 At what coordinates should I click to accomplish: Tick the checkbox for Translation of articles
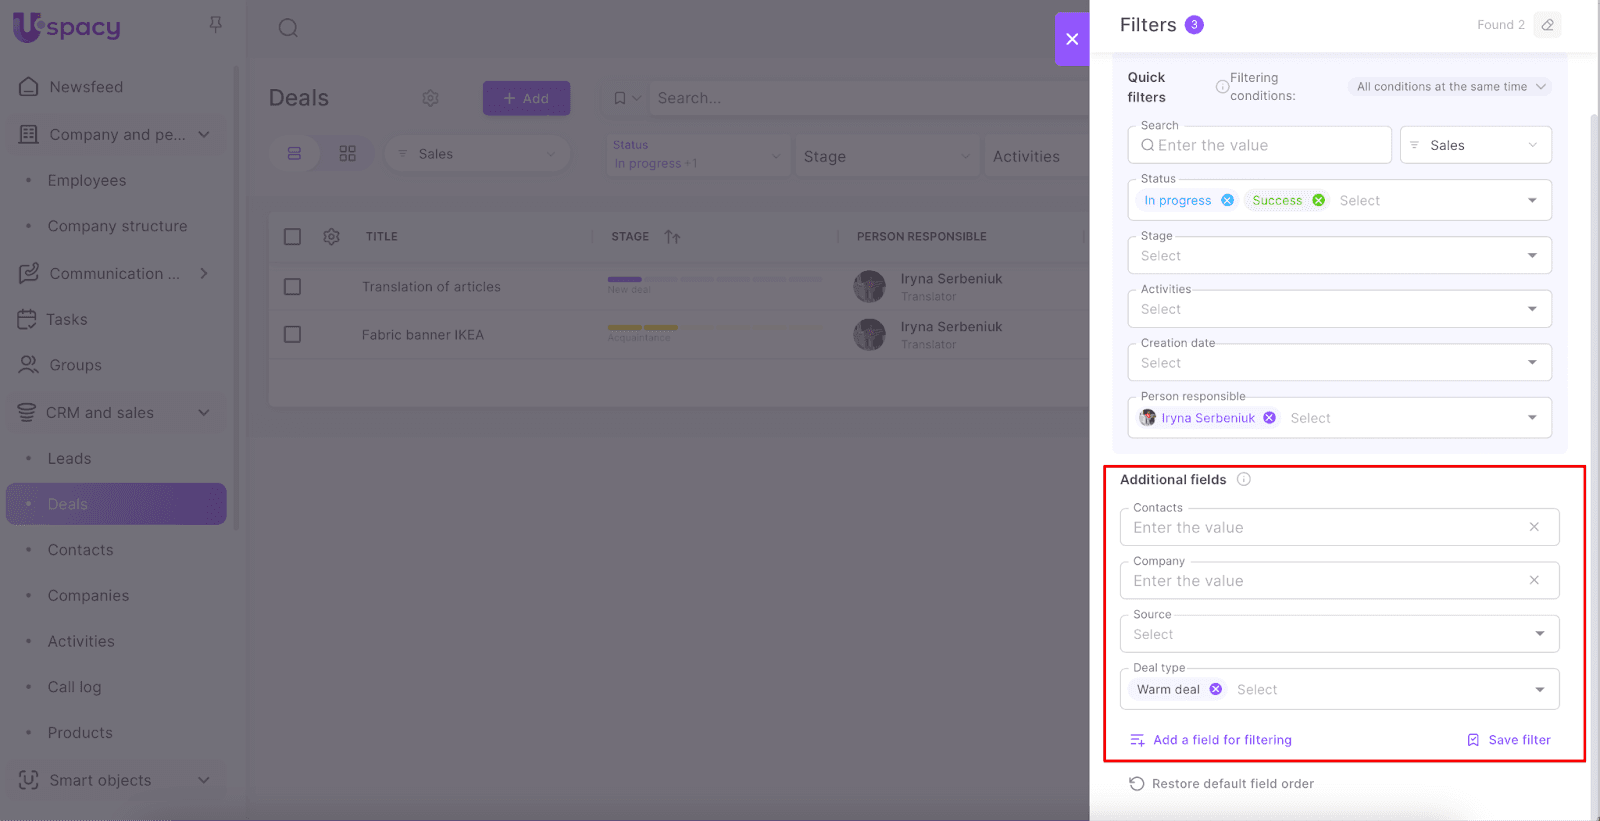[292, 287]
